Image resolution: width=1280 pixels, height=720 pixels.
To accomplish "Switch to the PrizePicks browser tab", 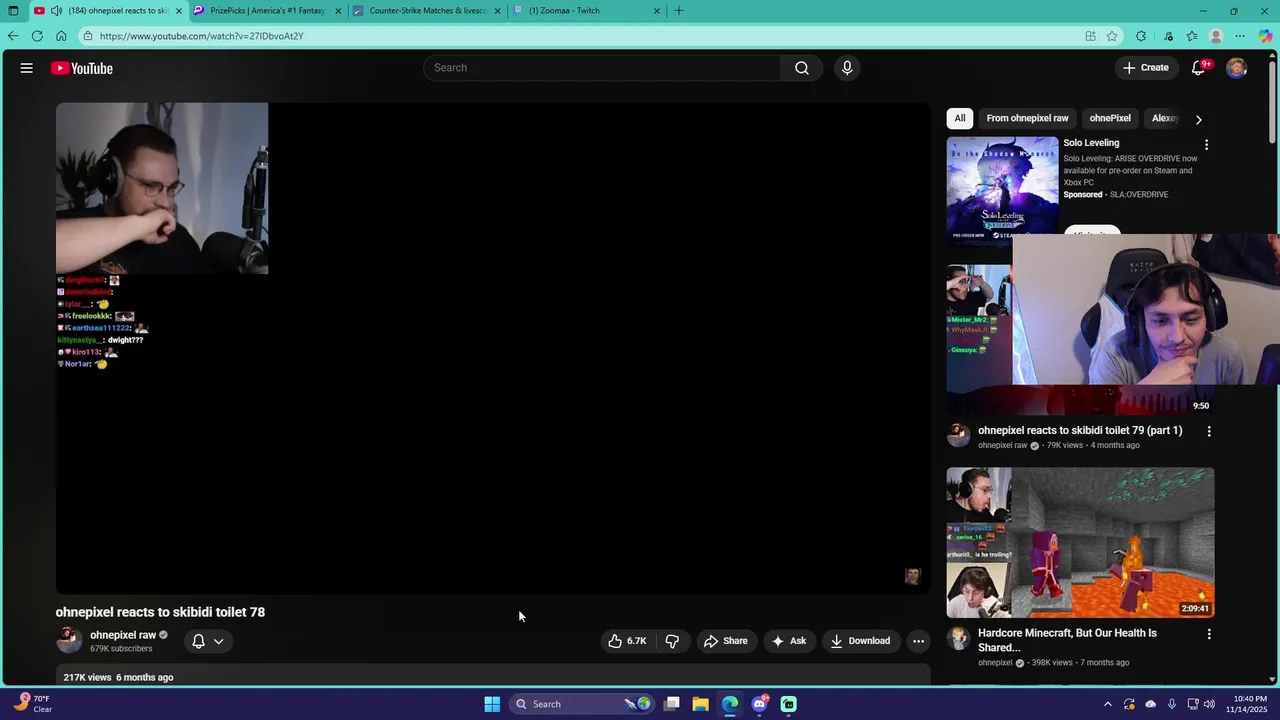I will [x=267, y=11].
